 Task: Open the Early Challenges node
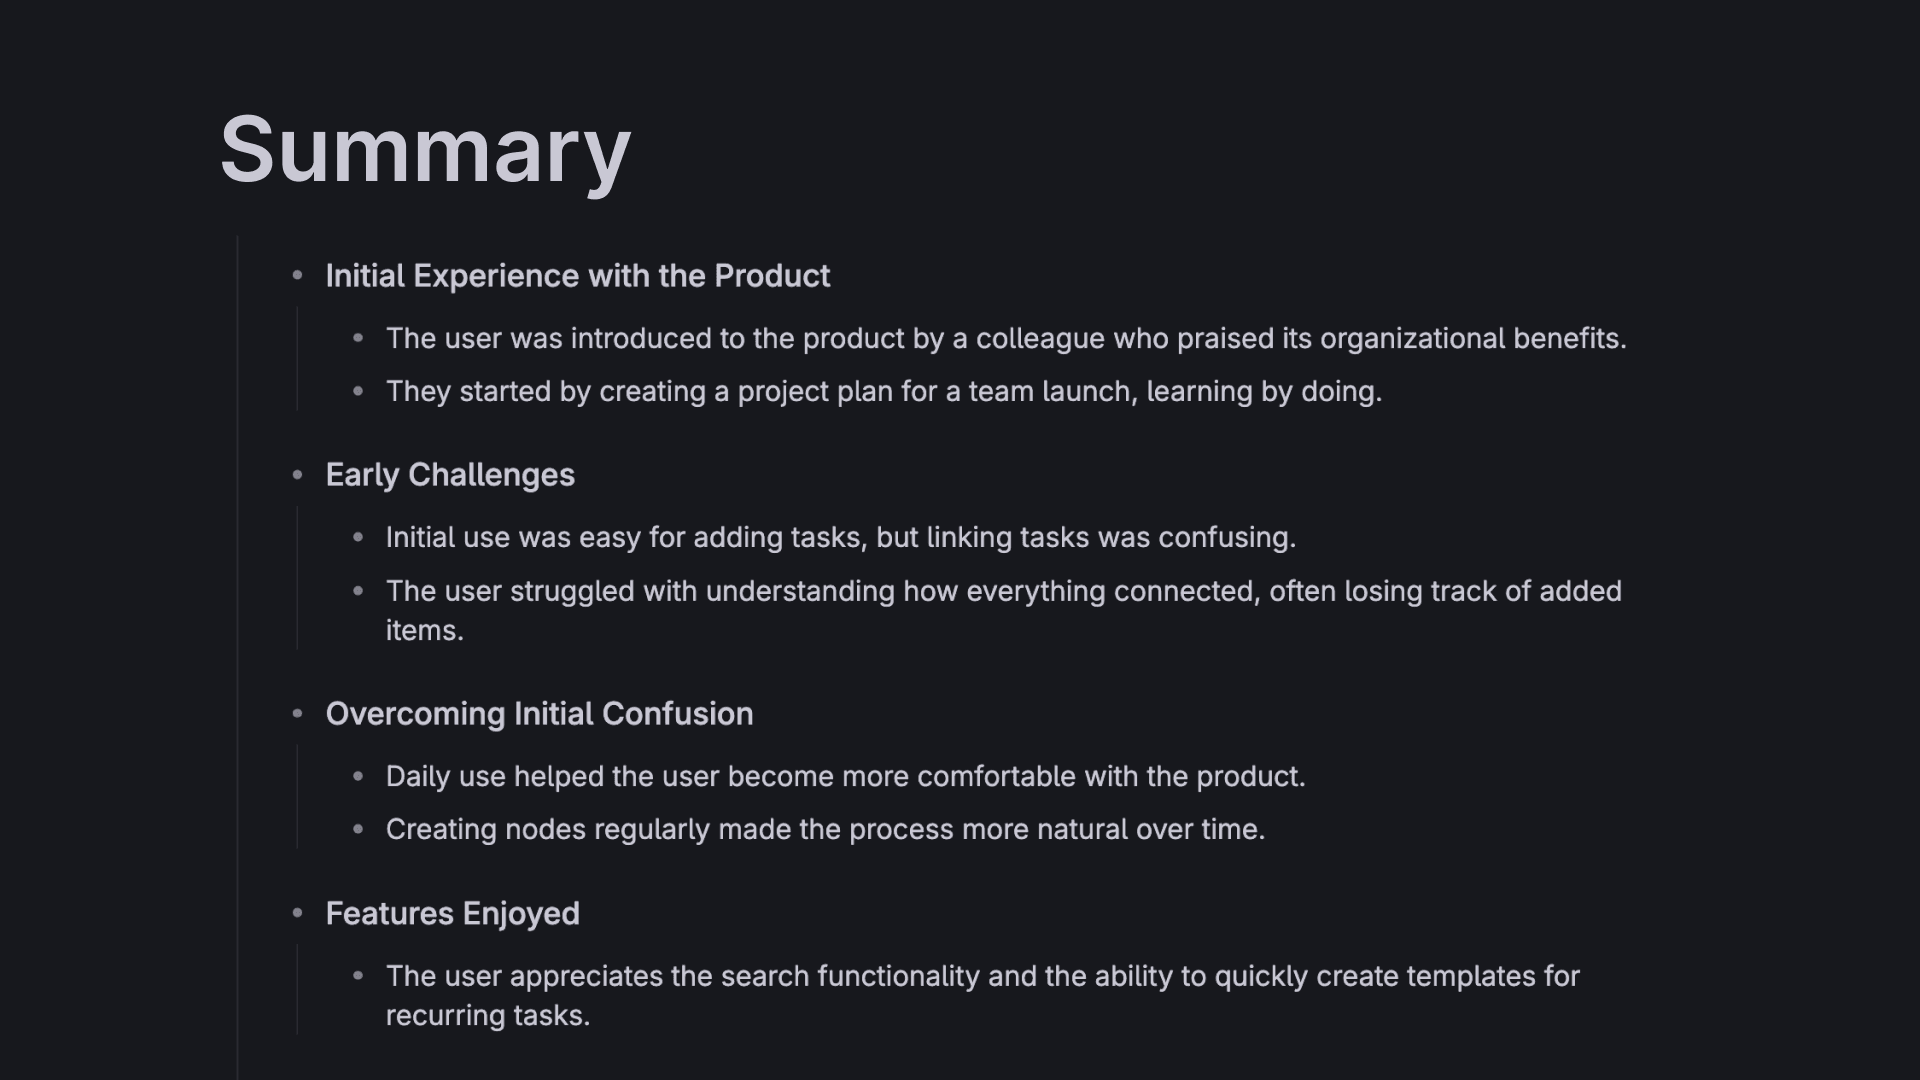pyautogui.click(x=450, y=475)
